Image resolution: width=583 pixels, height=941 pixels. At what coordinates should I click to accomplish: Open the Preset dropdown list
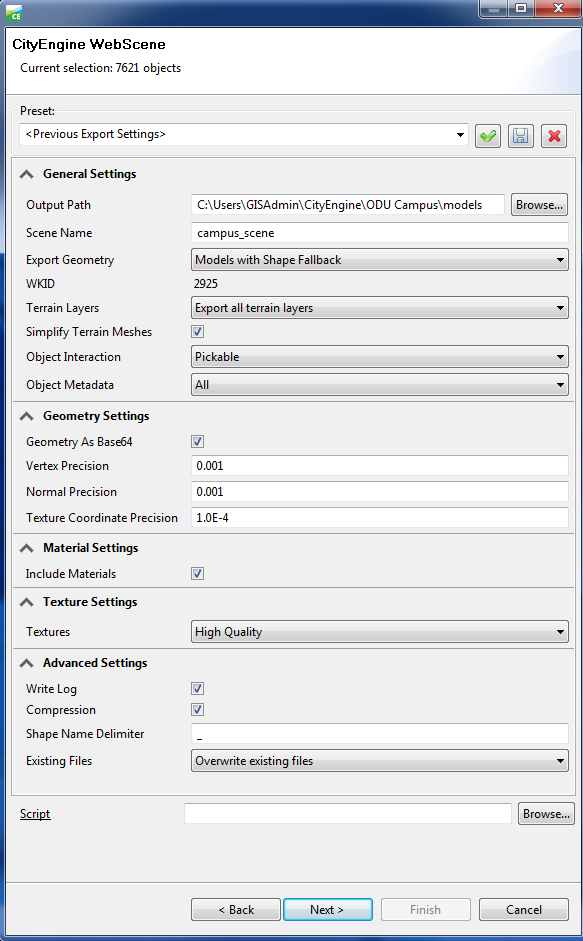pos(244,134)
